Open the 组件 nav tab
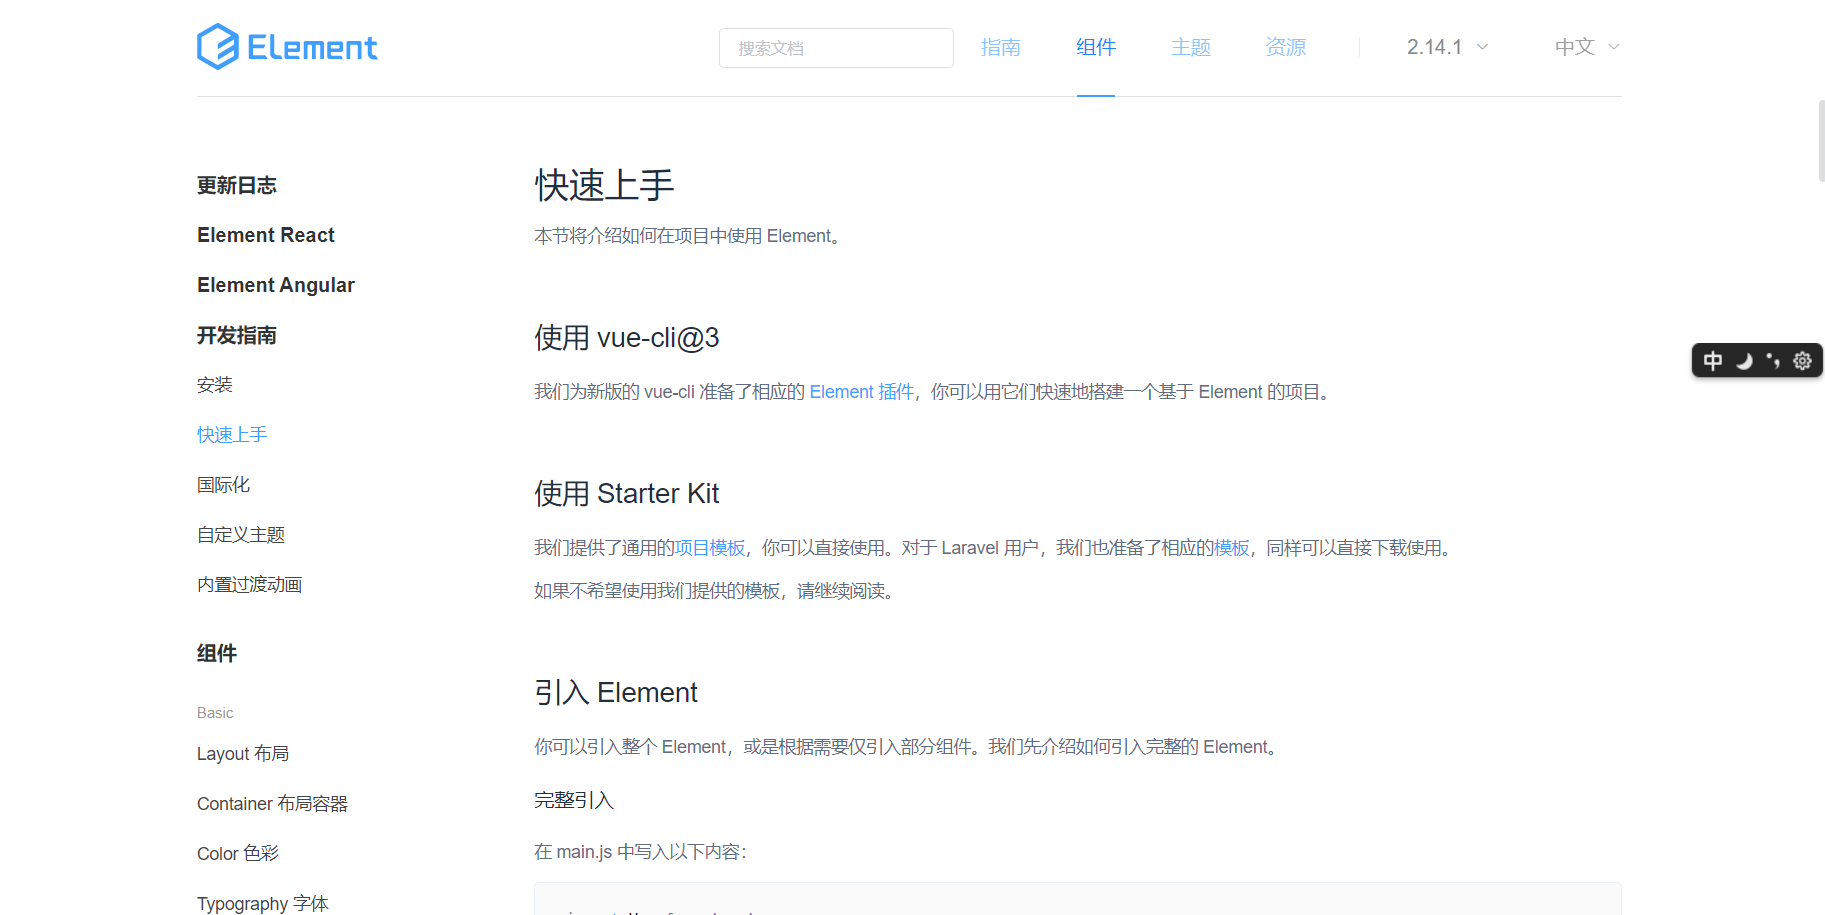Viewport: 1825px width, 915px height. pos(1096,47)
